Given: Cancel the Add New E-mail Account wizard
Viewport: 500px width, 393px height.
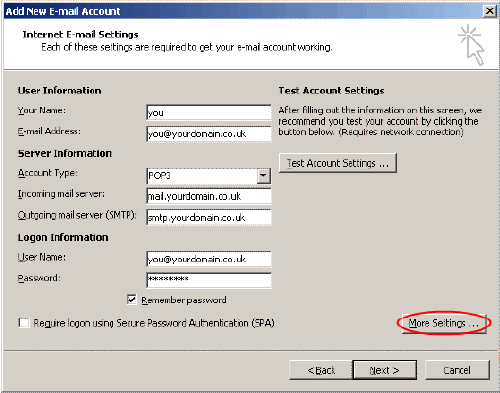Looking at the screenshot, I should (457, 370).
